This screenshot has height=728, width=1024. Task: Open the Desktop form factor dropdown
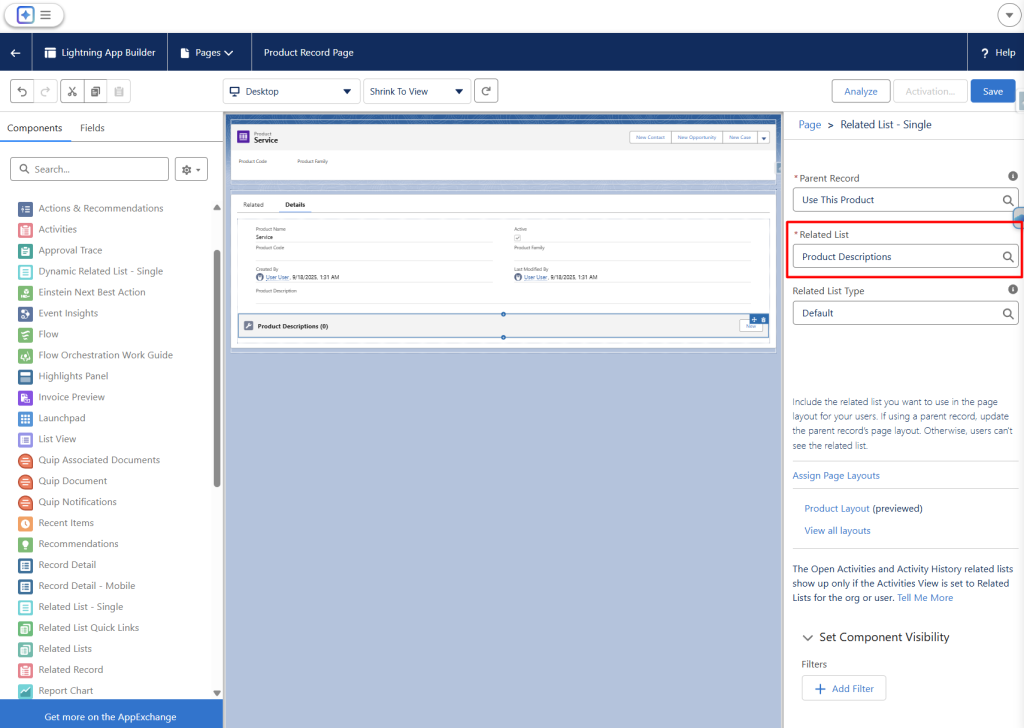(x=290, y=91)
